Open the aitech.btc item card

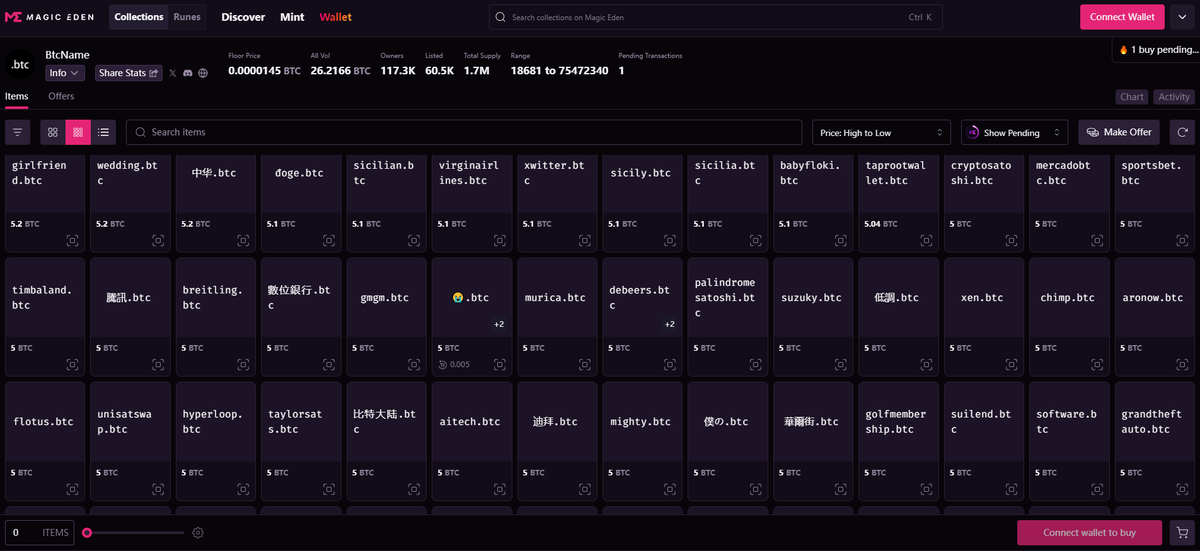(x=472, y=442)
